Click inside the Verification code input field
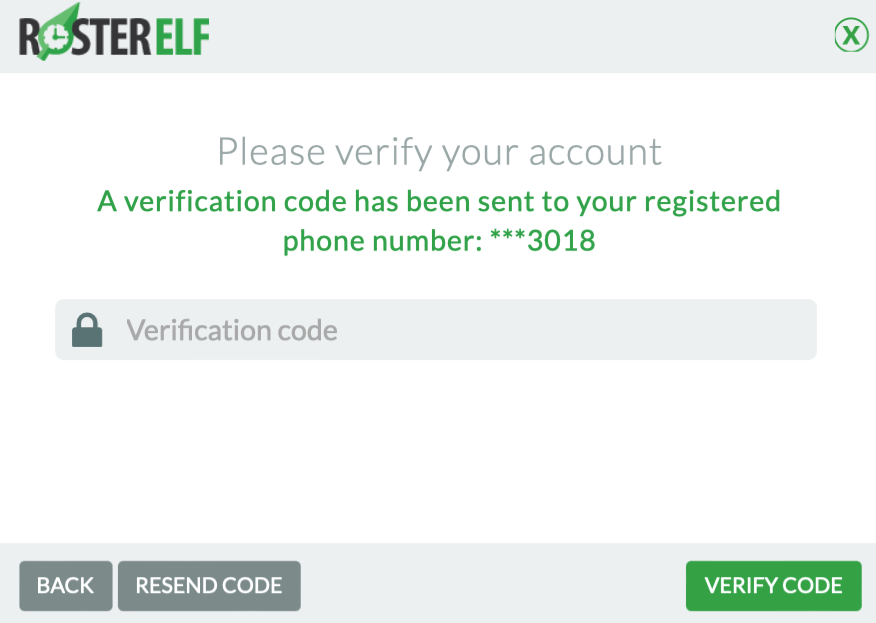This screenshot has height=623, width=876. click(x=435, y=328)
